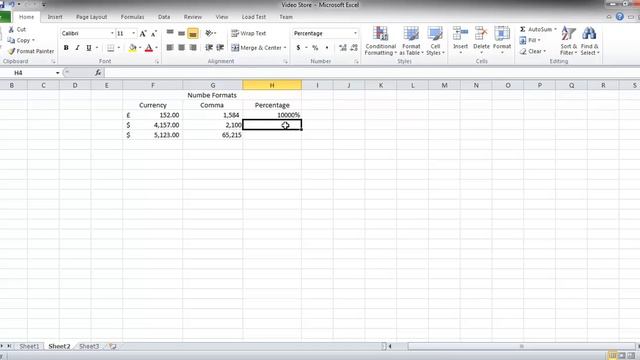Open Excel Help question mark
The width and height of the screenshot is (640, 360).
(x=620, y=17)
